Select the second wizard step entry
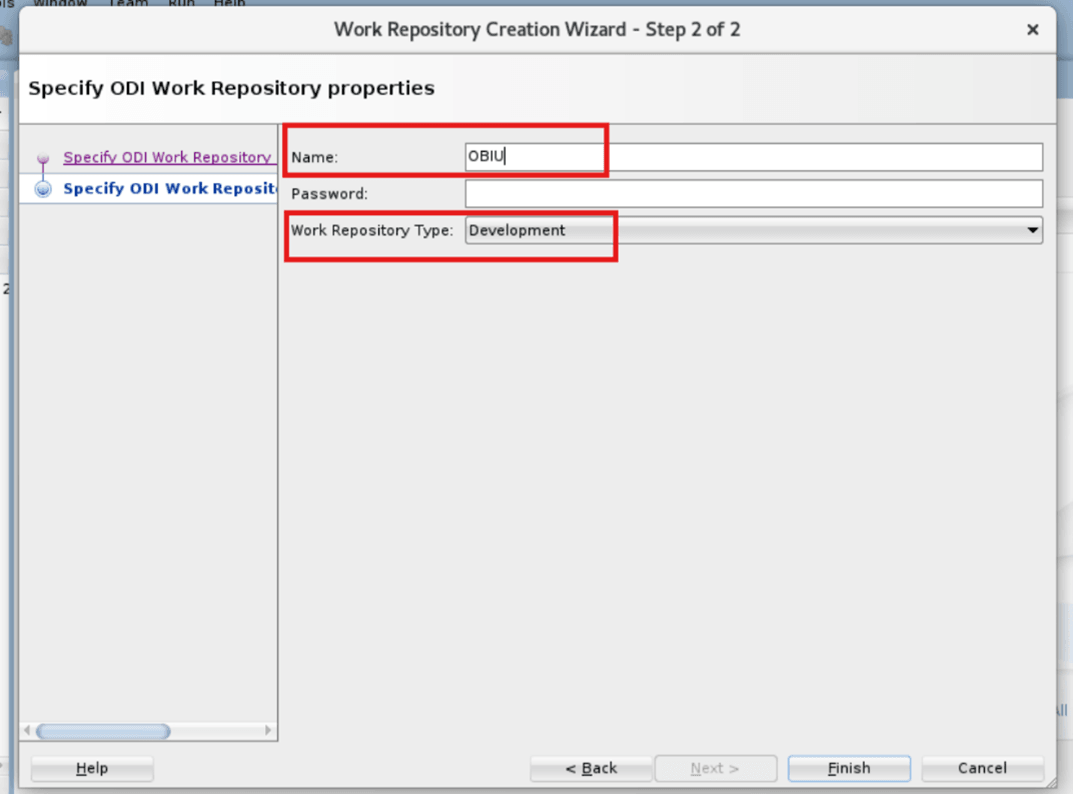Screen dimensions: 1073x794 pyautogui.click(x=168, y=188)
